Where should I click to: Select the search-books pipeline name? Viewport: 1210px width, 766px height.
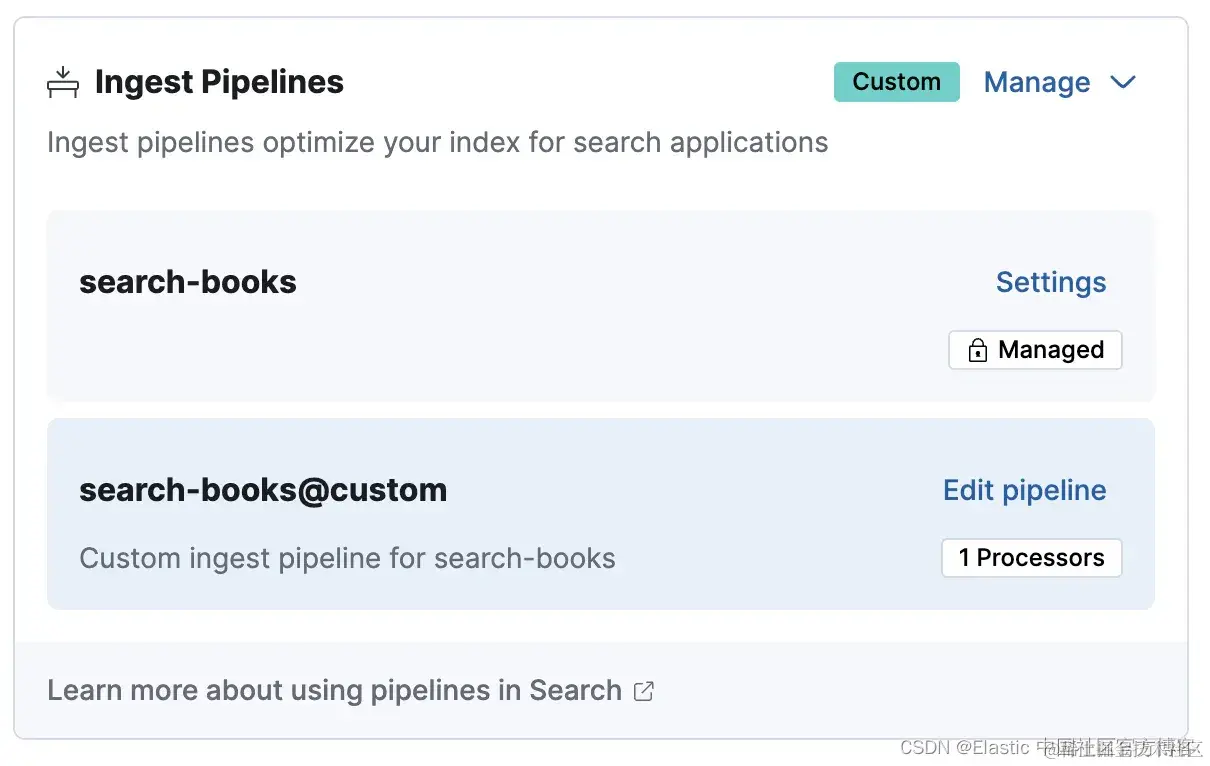point(188,282)
